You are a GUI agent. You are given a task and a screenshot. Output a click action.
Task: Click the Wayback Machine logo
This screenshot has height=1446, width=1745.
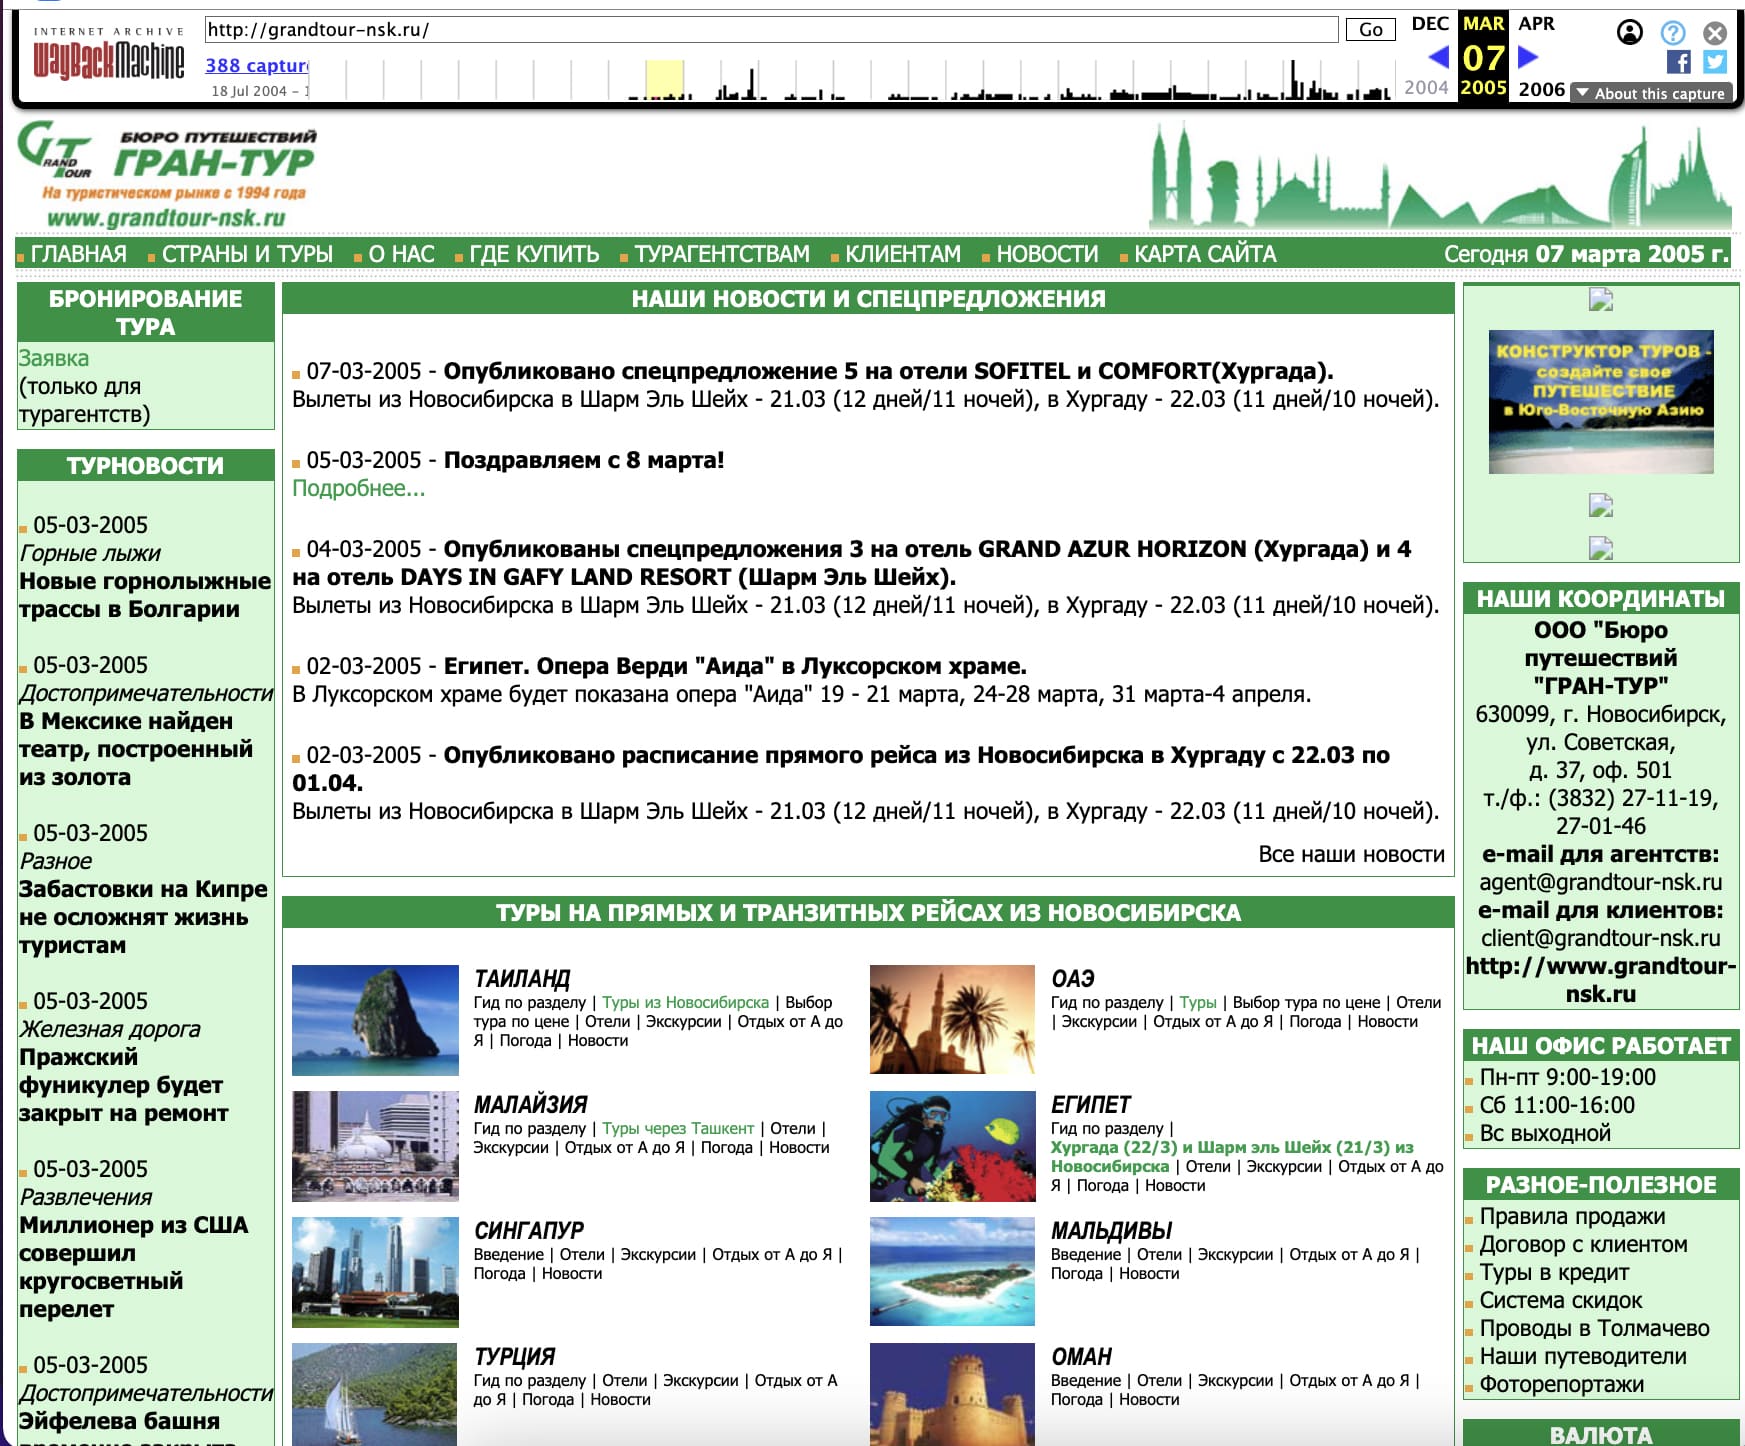(x=109, y=58)
